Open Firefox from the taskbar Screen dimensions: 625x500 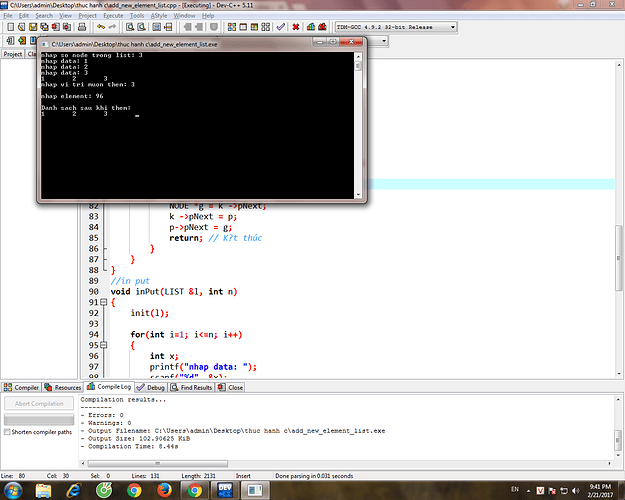coord(164,490)
